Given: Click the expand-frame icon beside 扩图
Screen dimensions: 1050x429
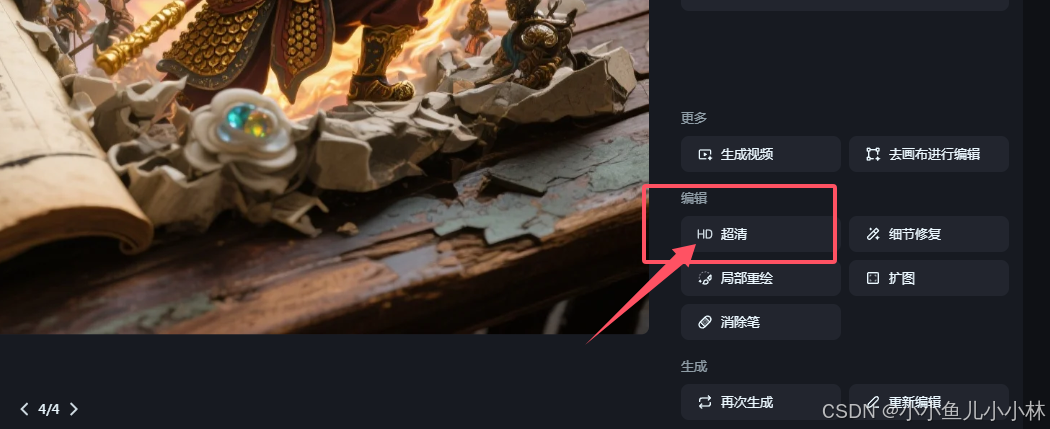Looking at the screenshot, I should (873, 278).
